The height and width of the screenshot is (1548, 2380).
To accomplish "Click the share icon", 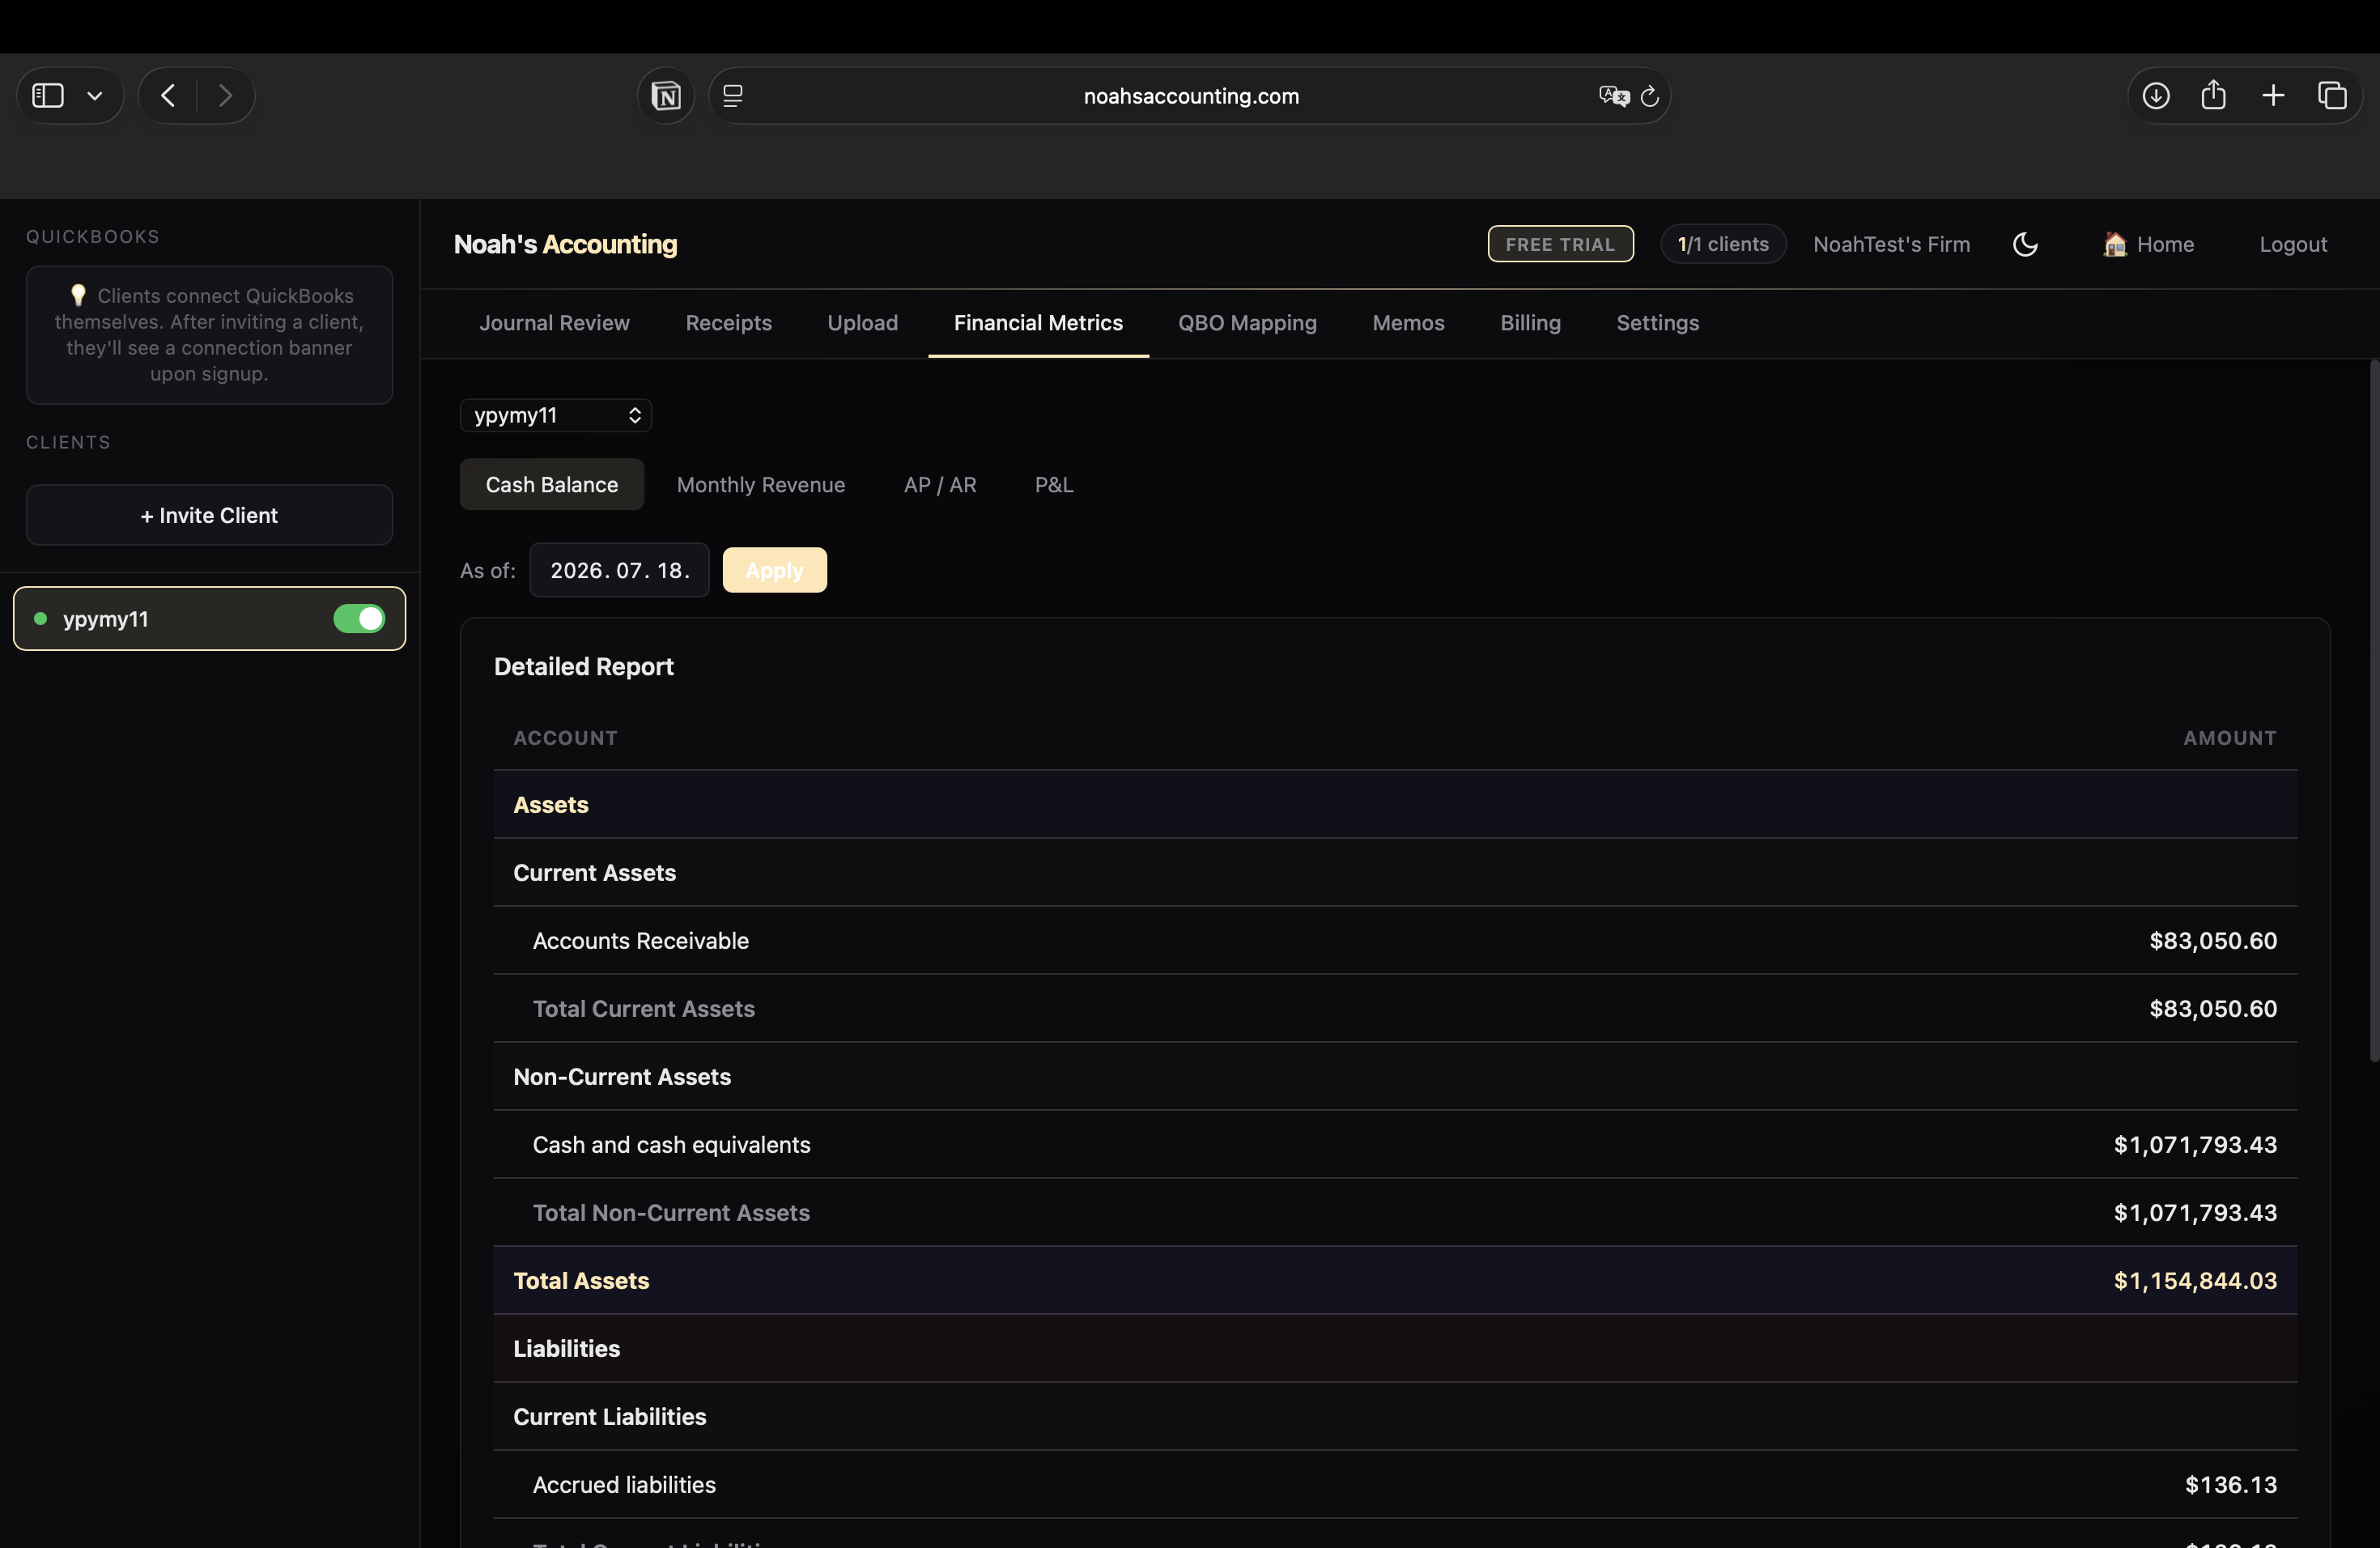I will [x=2214, y=95].
